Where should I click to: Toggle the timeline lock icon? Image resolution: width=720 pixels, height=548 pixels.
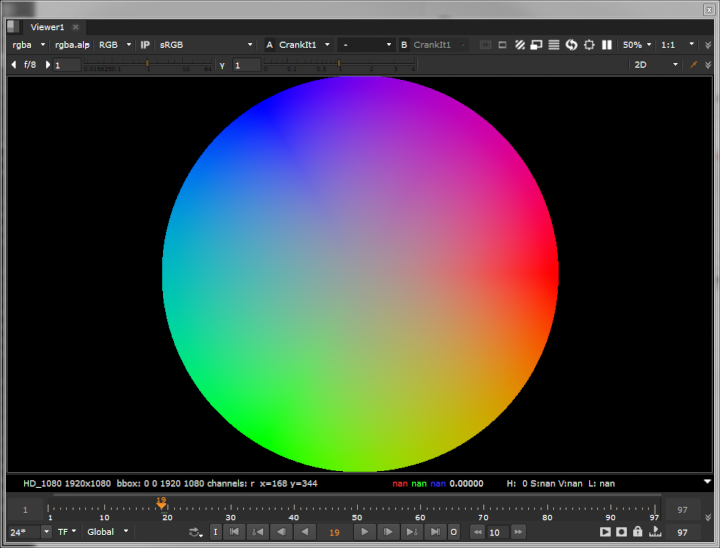pyautogui.click(x=637, y=532)
